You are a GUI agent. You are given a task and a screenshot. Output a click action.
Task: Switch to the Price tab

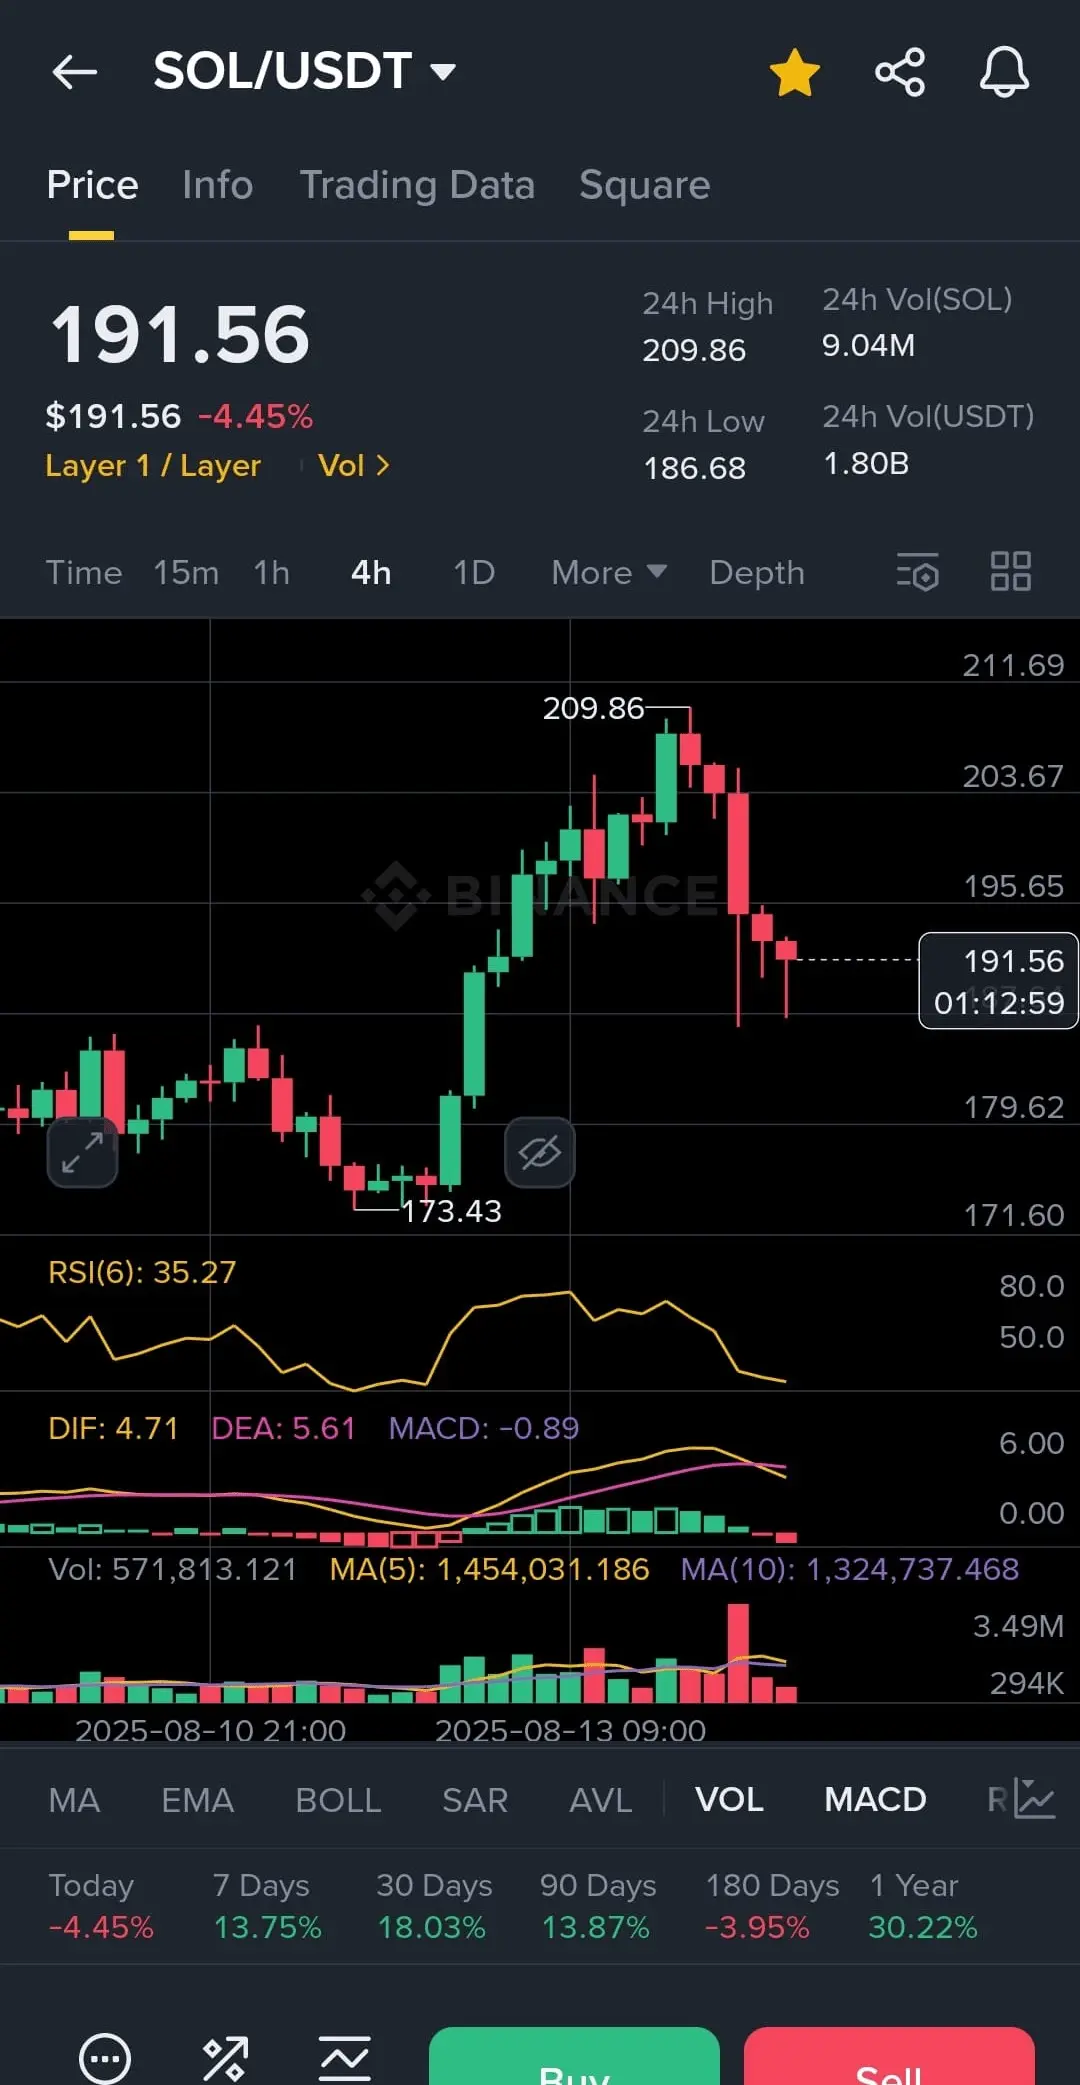click(92, 185)
